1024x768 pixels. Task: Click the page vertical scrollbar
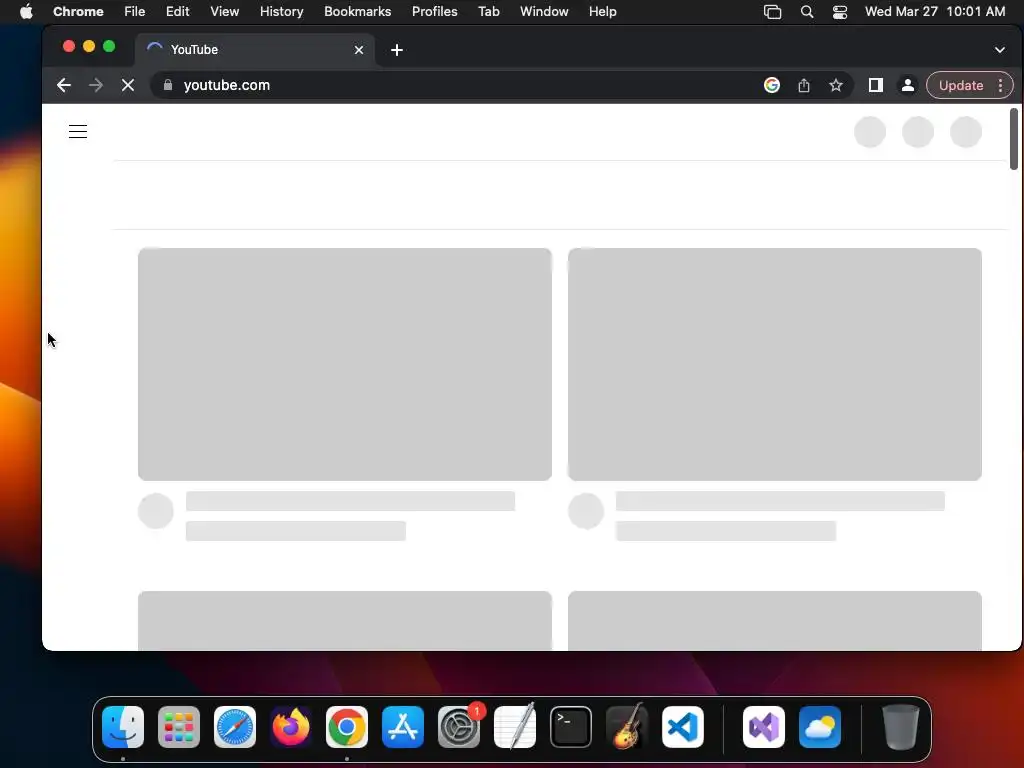click(x=1014, y=138)
